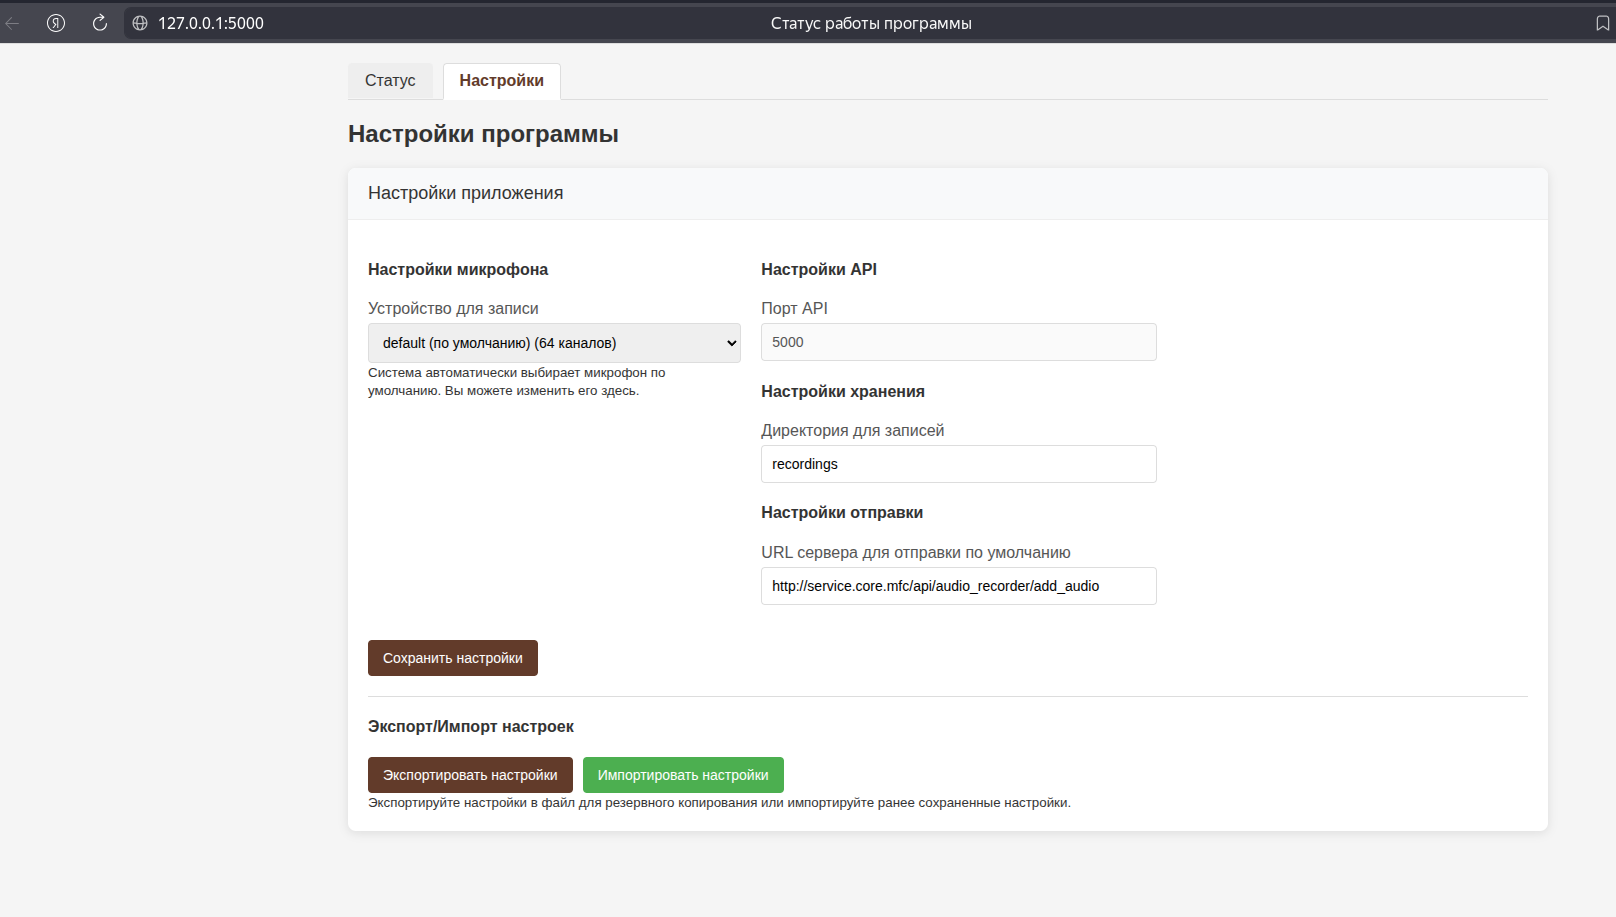
Task: Click the green 'Импортировать настройки' button
Action: [x=683, y=775]
